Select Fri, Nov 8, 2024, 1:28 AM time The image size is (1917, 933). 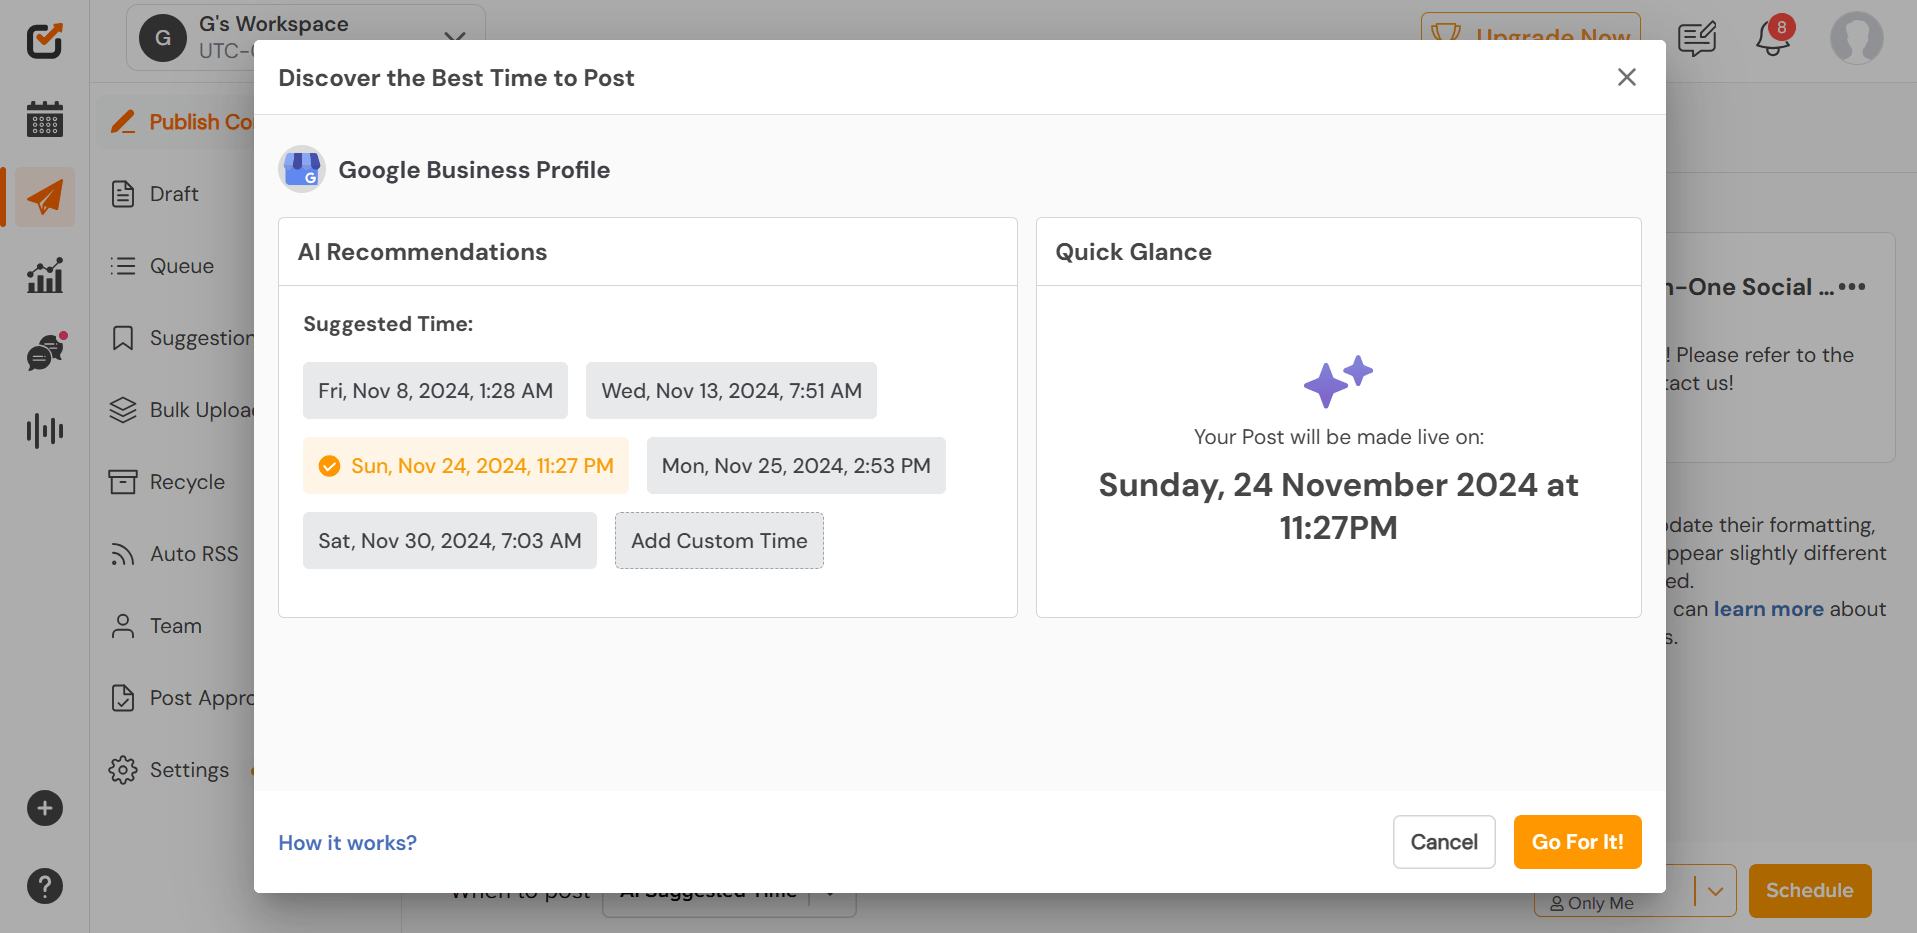[x=435, y=390]
